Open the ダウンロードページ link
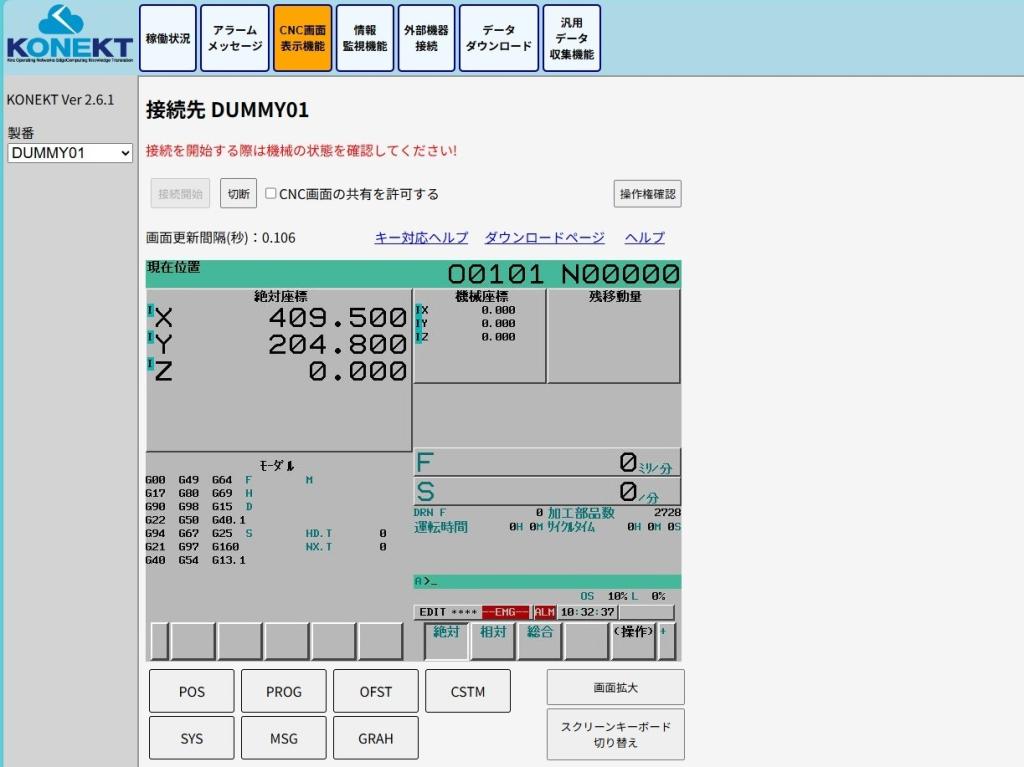This screenshot has width=1024, height=767. click(544, 238)
